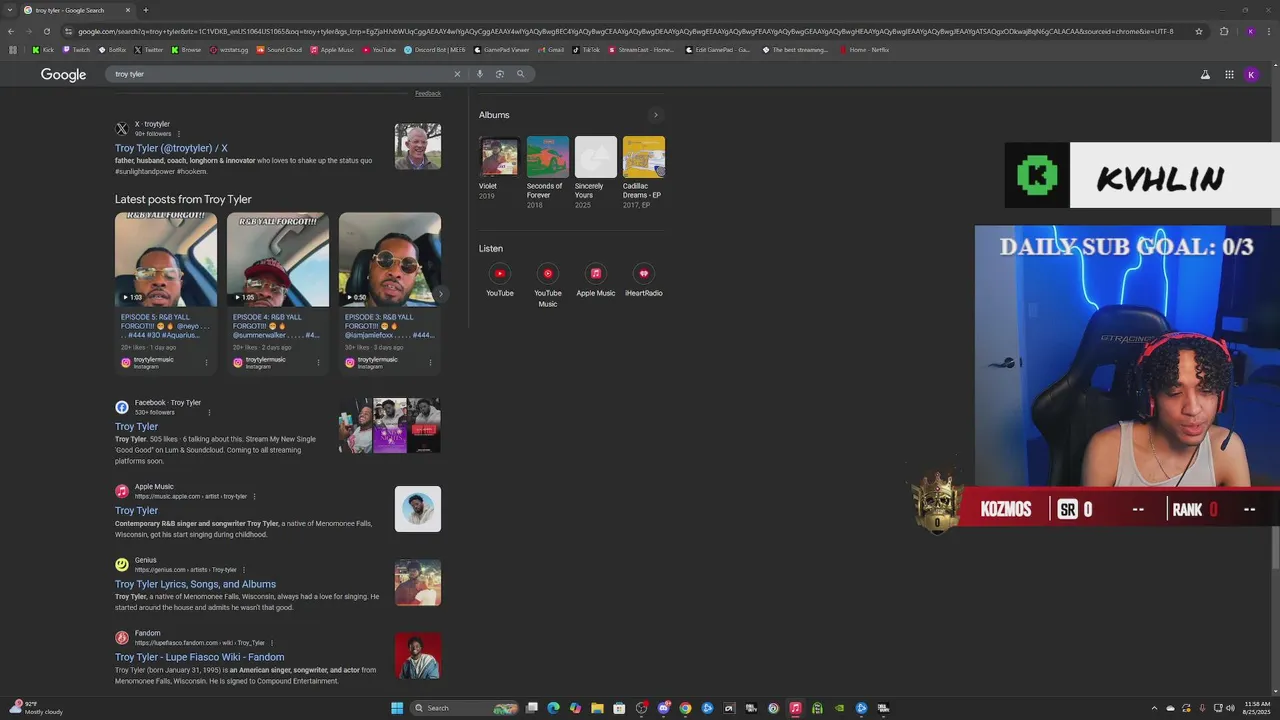
Task: Open Twitch bookmark
Action: (x=77, y=50)
